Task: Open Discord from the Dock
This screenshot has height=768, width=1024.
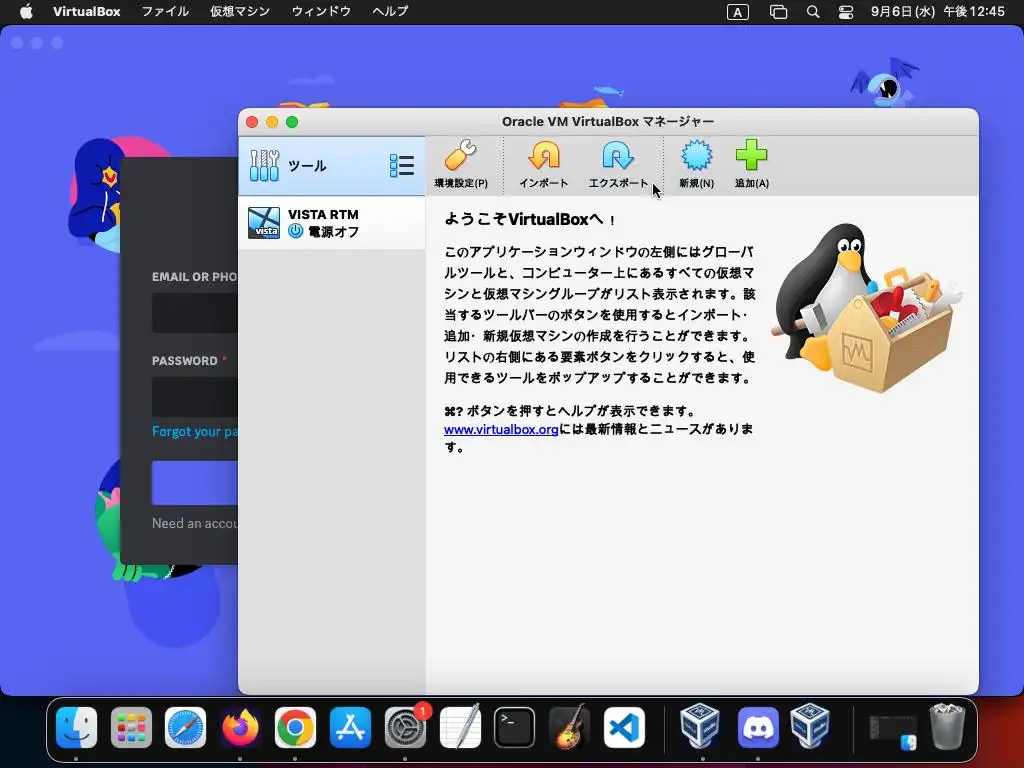Action: coord(758,728)
